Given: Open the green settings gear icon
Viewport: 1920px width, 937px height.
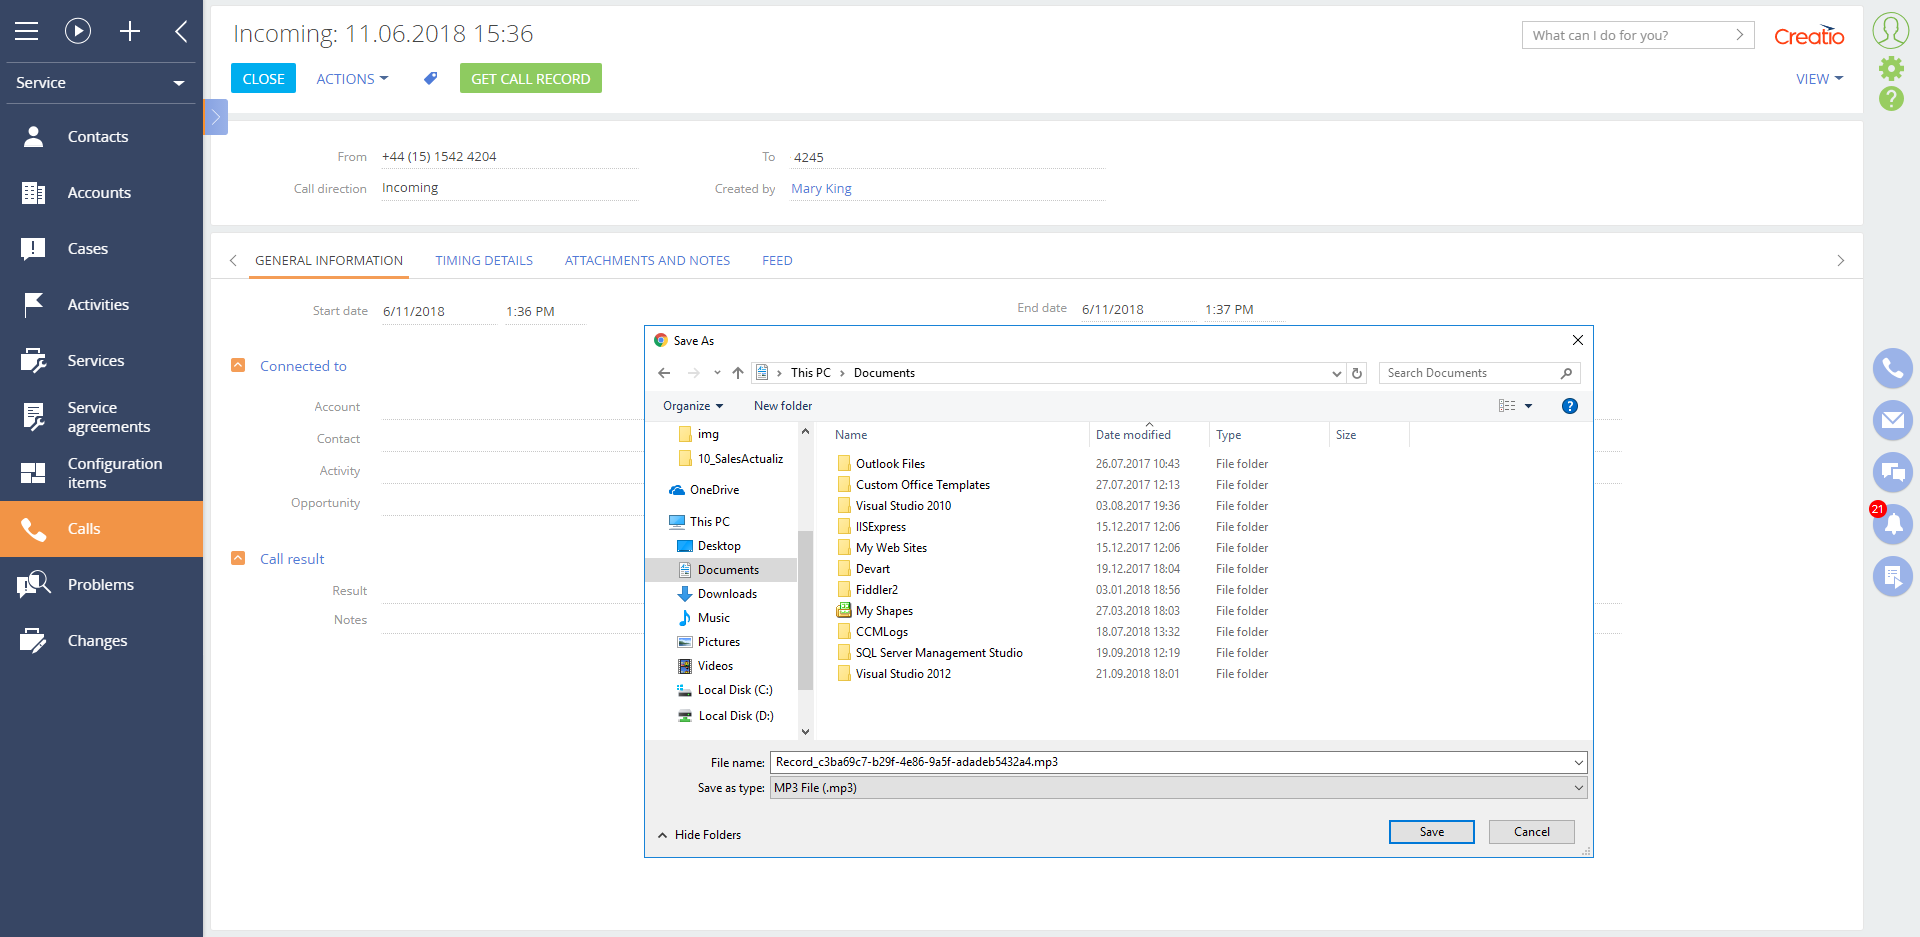Looking at the screenshot, I should click(1891, 68).
